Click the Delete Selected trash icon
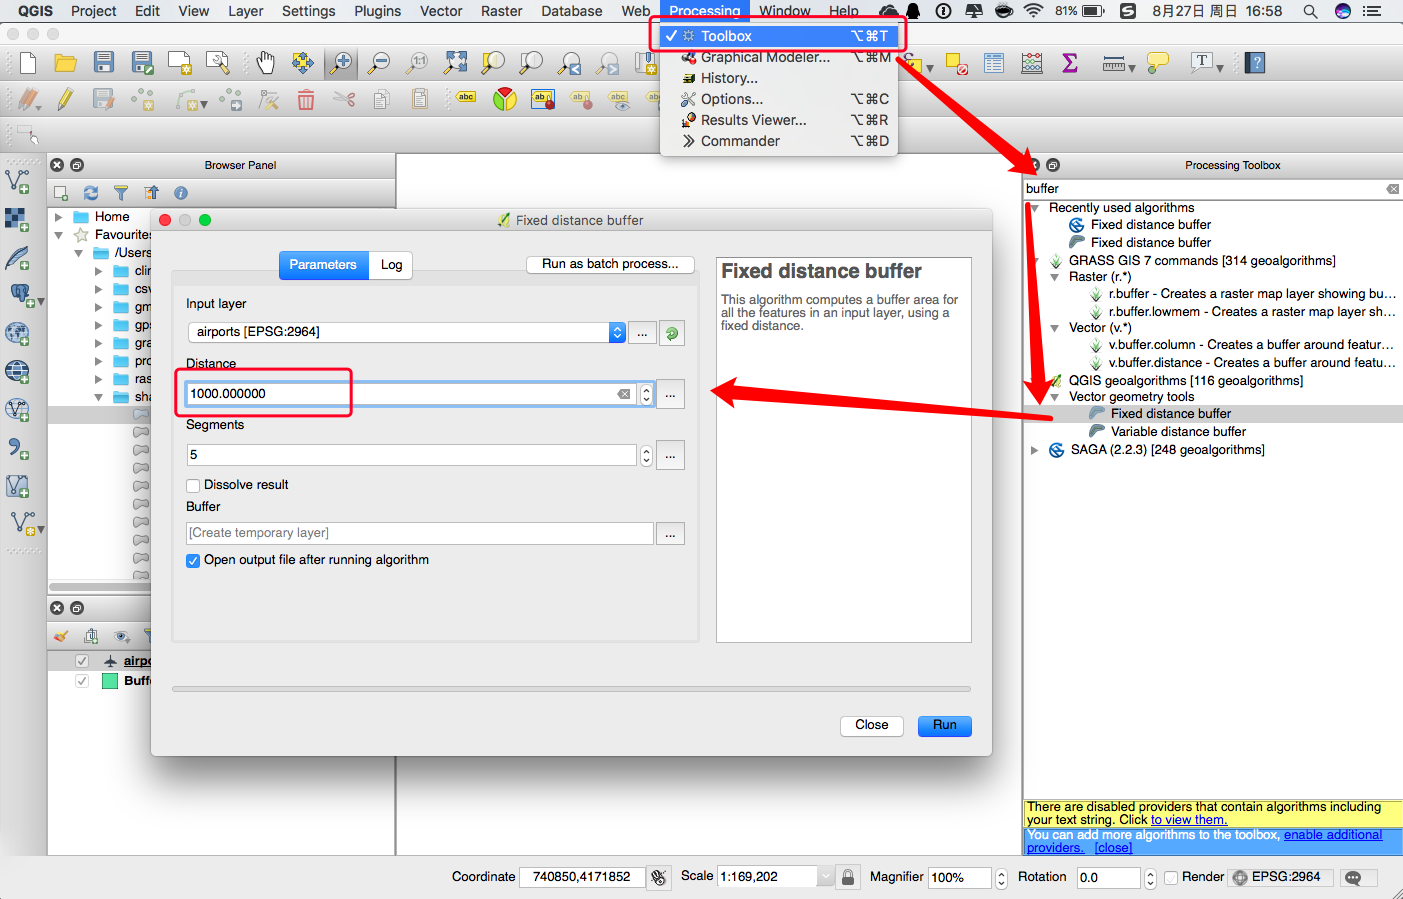1403x899 pixels. pos(306,99)
